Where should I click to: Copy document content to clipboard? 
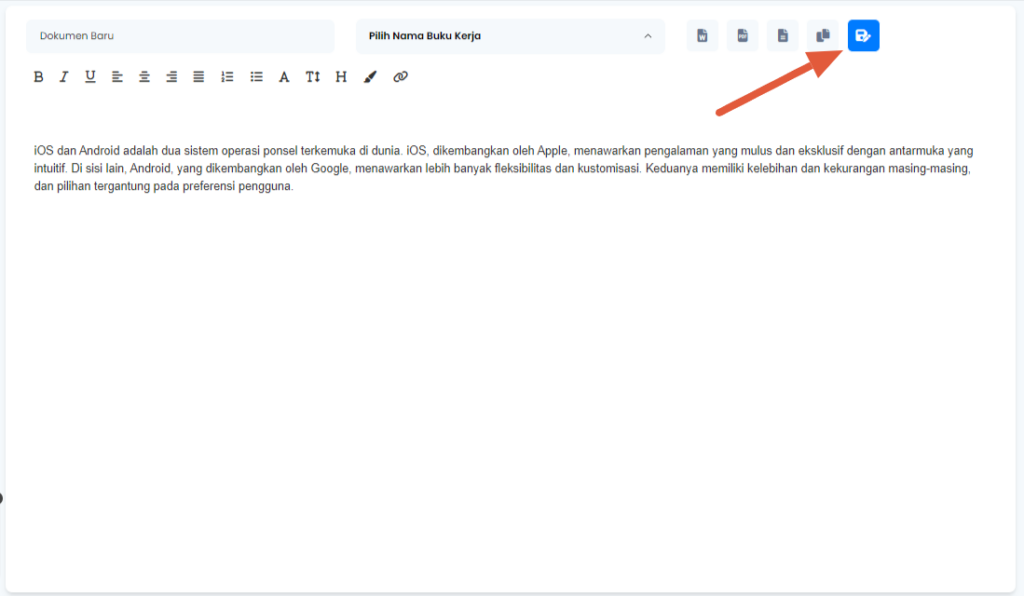tap(823, 36)
